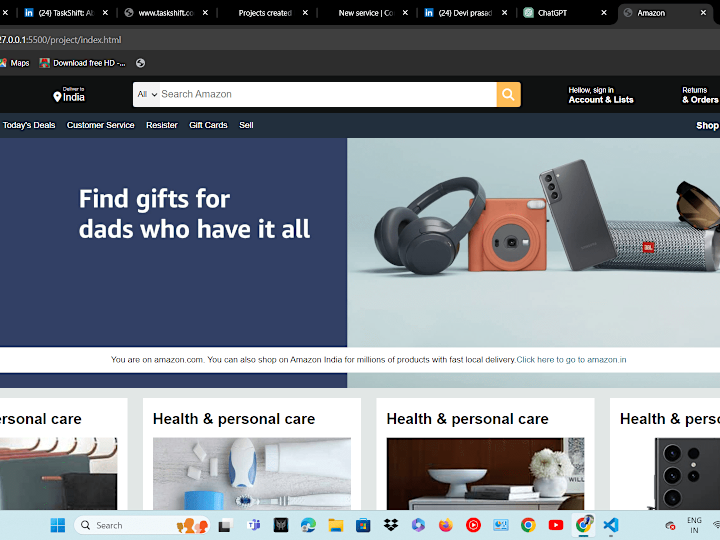Select the Resister nav link
720x540 pixels.
pyautogui.click(x=162, y=125)
